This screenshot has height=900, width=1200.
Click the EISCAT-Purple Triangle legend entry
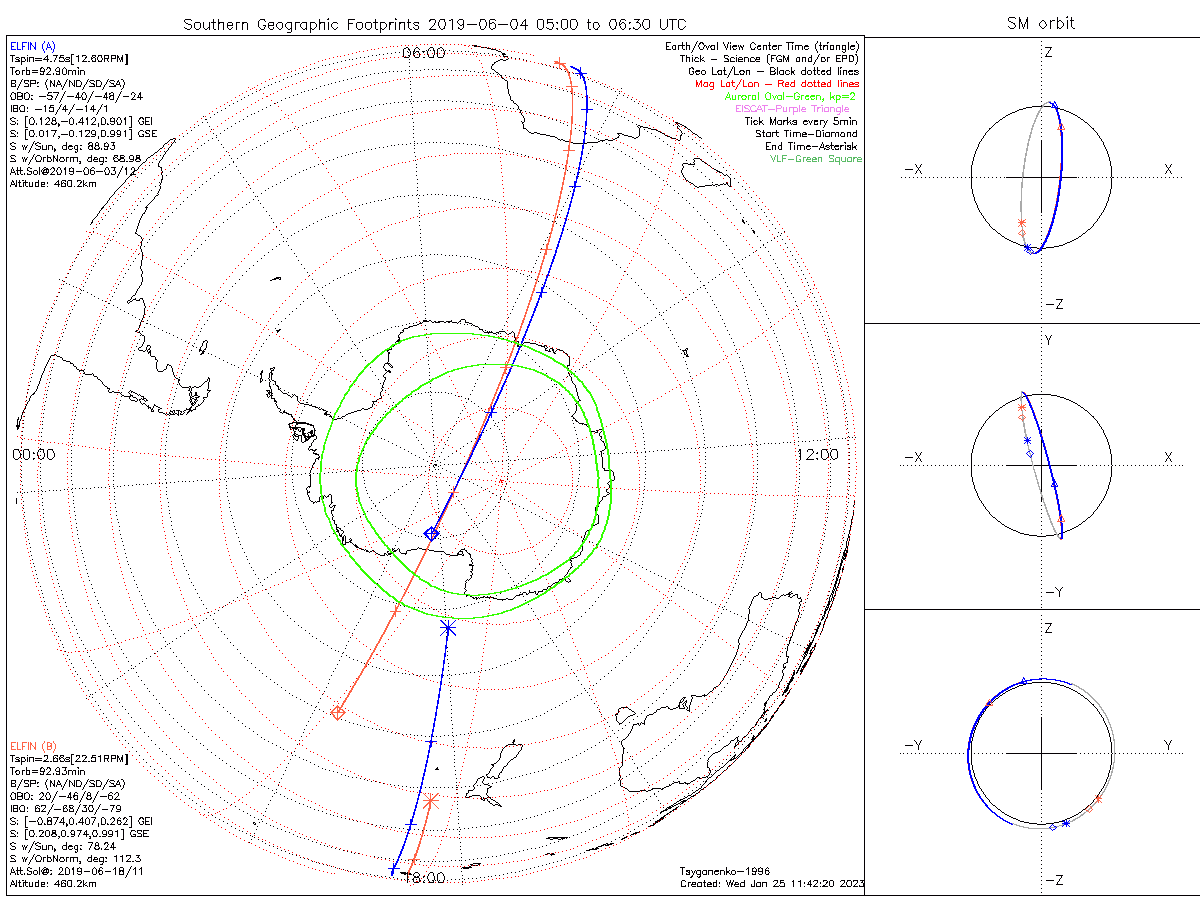tap(792, 108)
